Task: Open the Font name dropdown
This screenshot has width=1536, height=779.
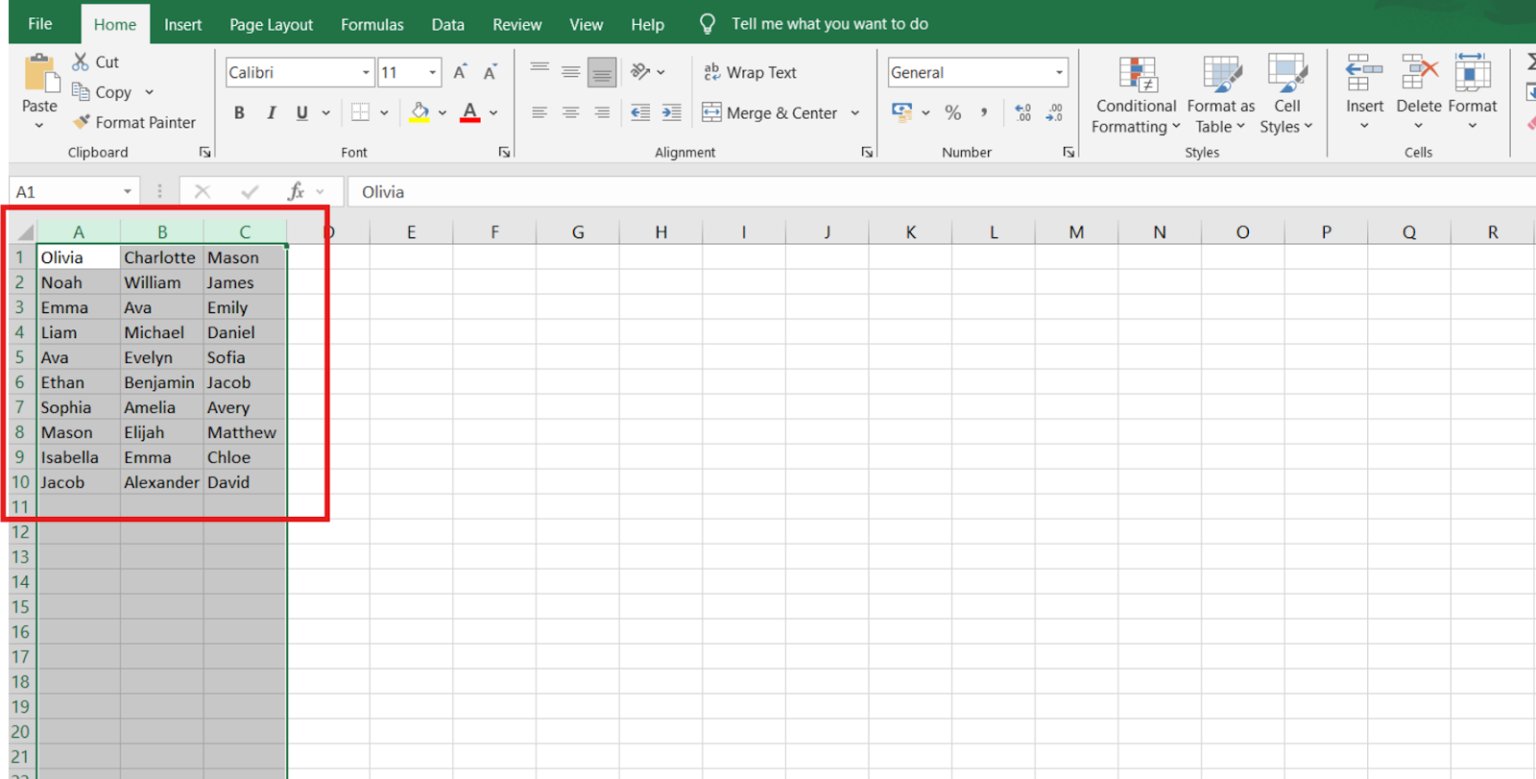Action: pyautogui.click(x=367, y=72)
